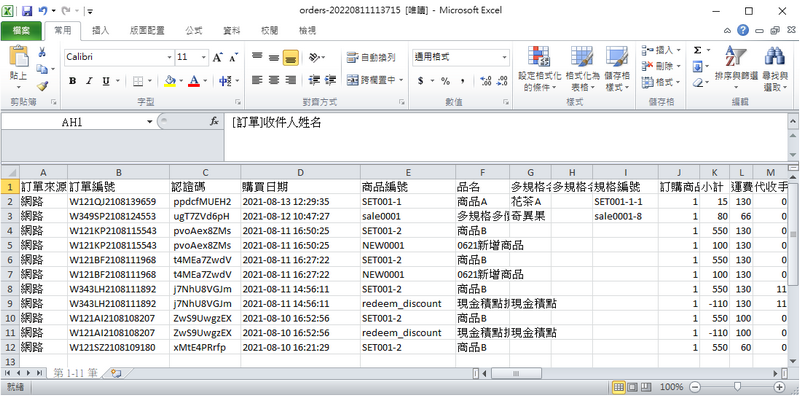Click the Undo arrow icon
The height and width of the screenshot is (396, 800).
click(x=43, y=10)
